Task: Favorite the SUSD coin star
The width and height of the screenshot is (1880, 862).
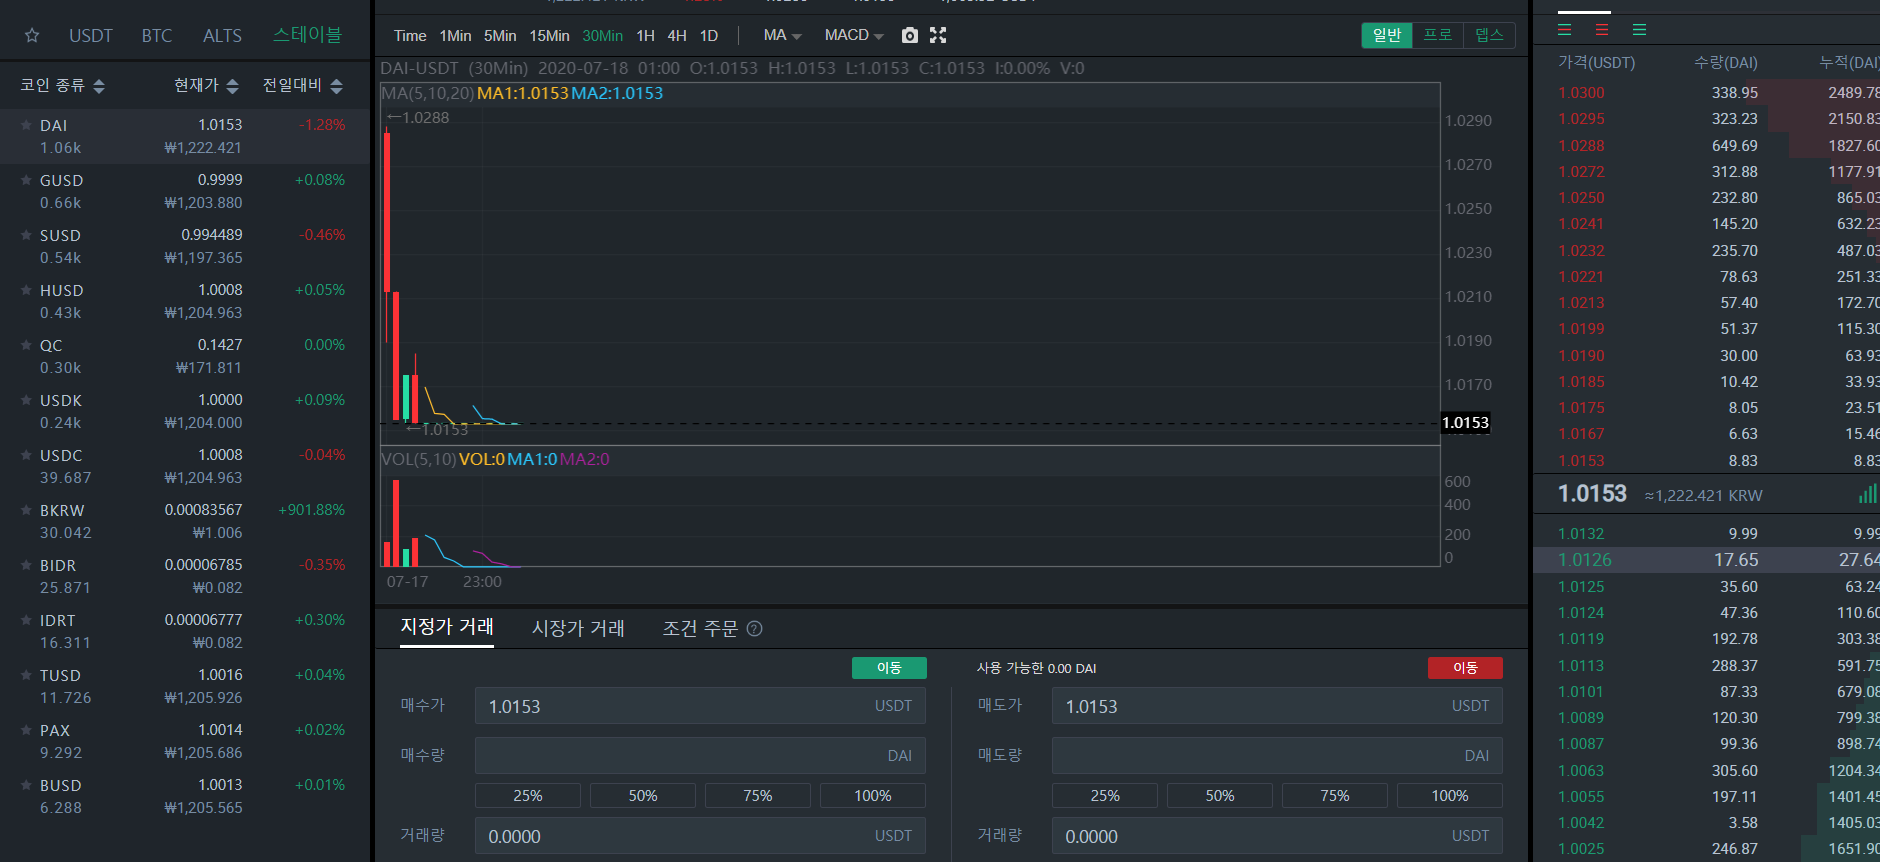Action: (x=26, y=235)
